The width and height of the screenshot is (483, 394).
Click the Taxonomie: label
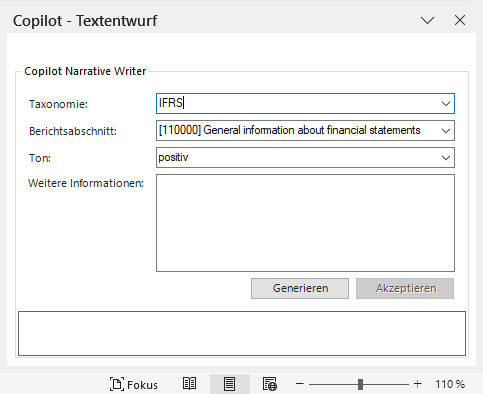click(58, 104)
